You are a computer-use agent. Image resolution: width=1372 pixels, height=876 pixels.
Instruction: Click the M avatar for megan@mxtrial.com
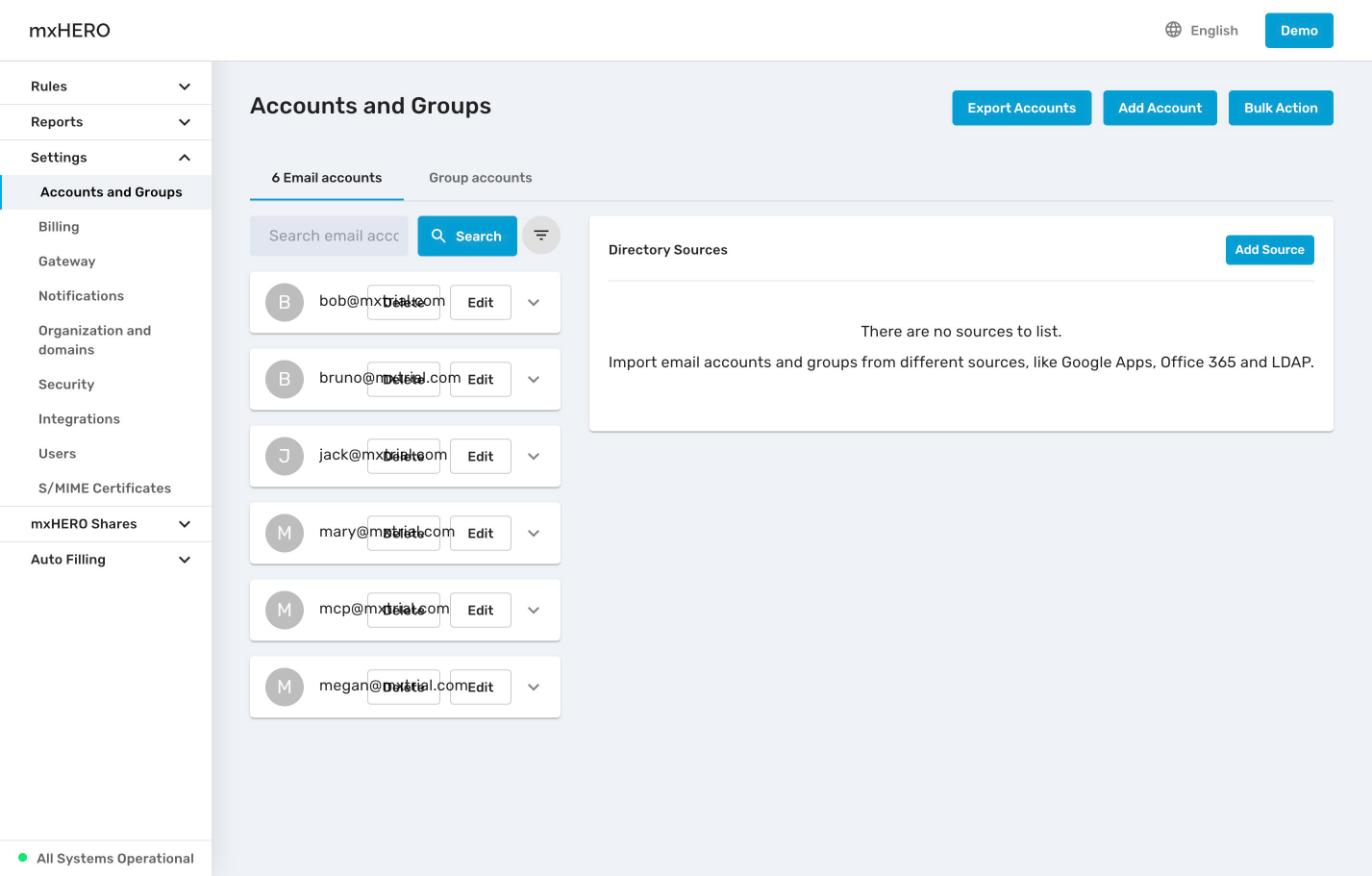tap(284, 687)
